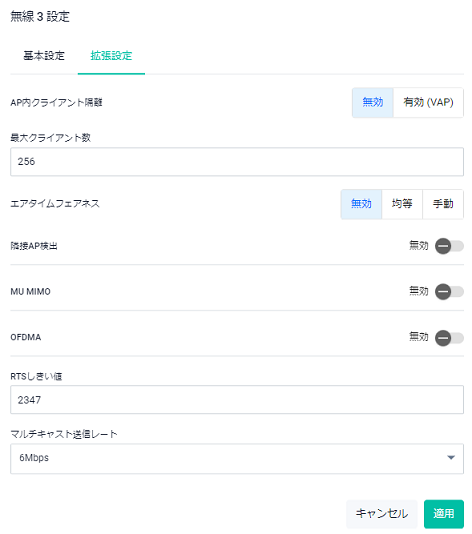The width and height of the screenshot is (472, 534).
Task: Click the RTSしきい値 input field
Action: click(237, 399)
